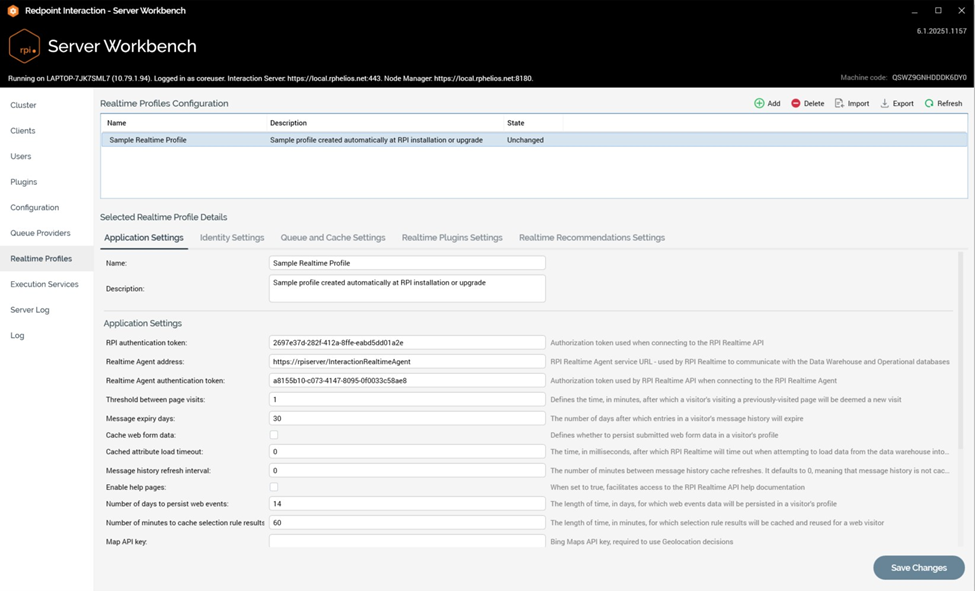
Task: Click the green Add icon
Action: [x=759, y=103]
